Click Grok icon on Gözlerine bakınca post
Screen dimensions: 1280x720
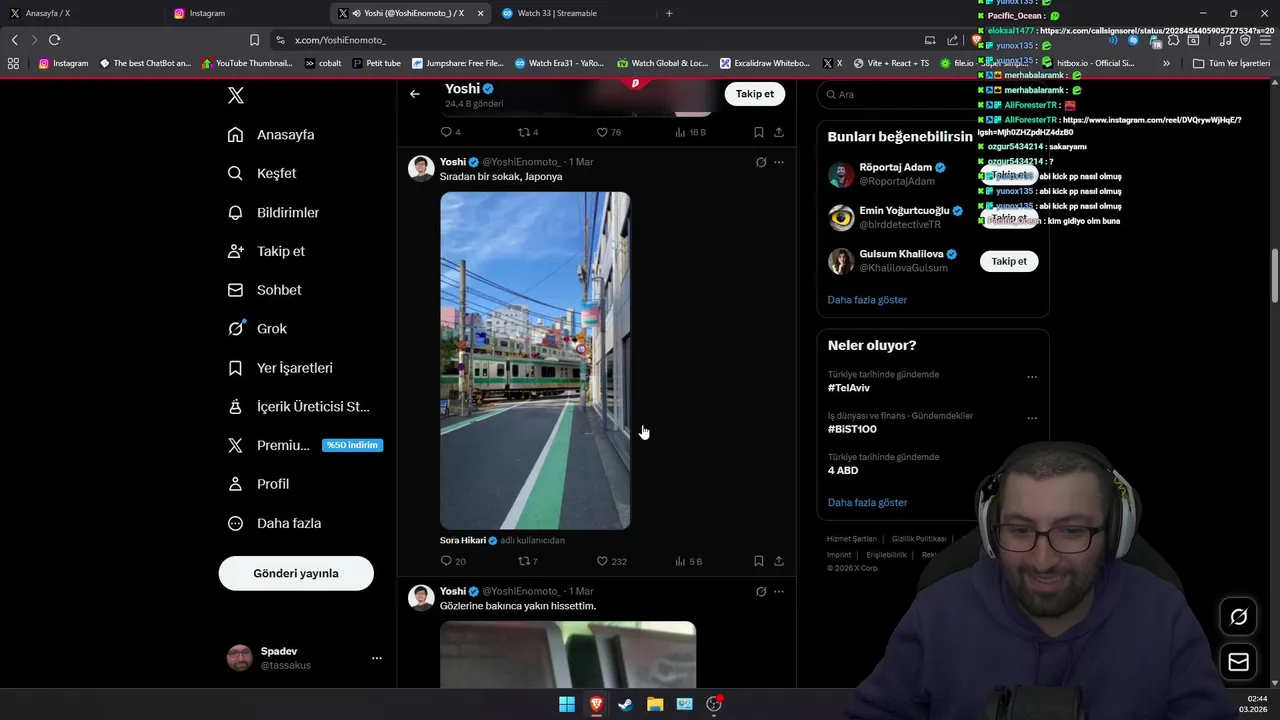coord(761,591)
